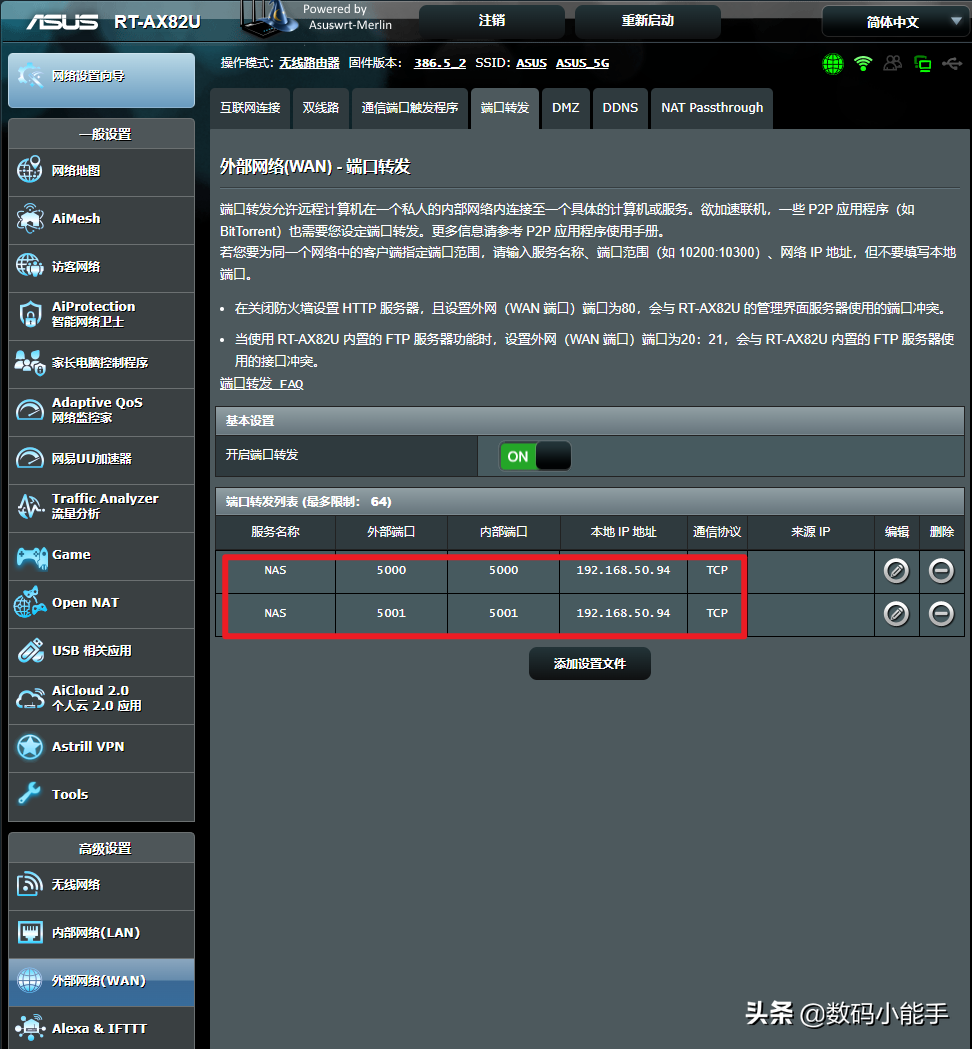The width and height of the screenshot is (972, 1049).
Task: Click internal port cell 5000
Action: tap(504, 570)
